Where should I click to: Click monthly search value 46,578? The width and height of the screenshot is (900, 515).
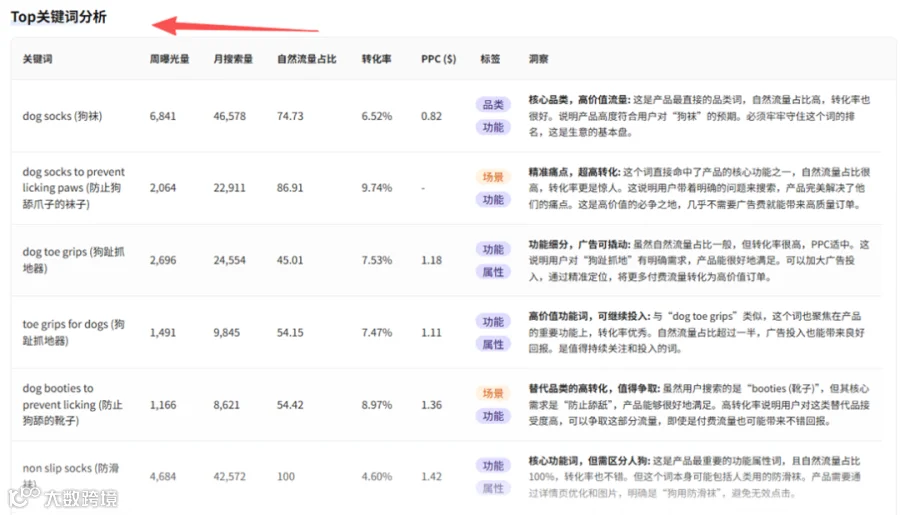point(230,116)
